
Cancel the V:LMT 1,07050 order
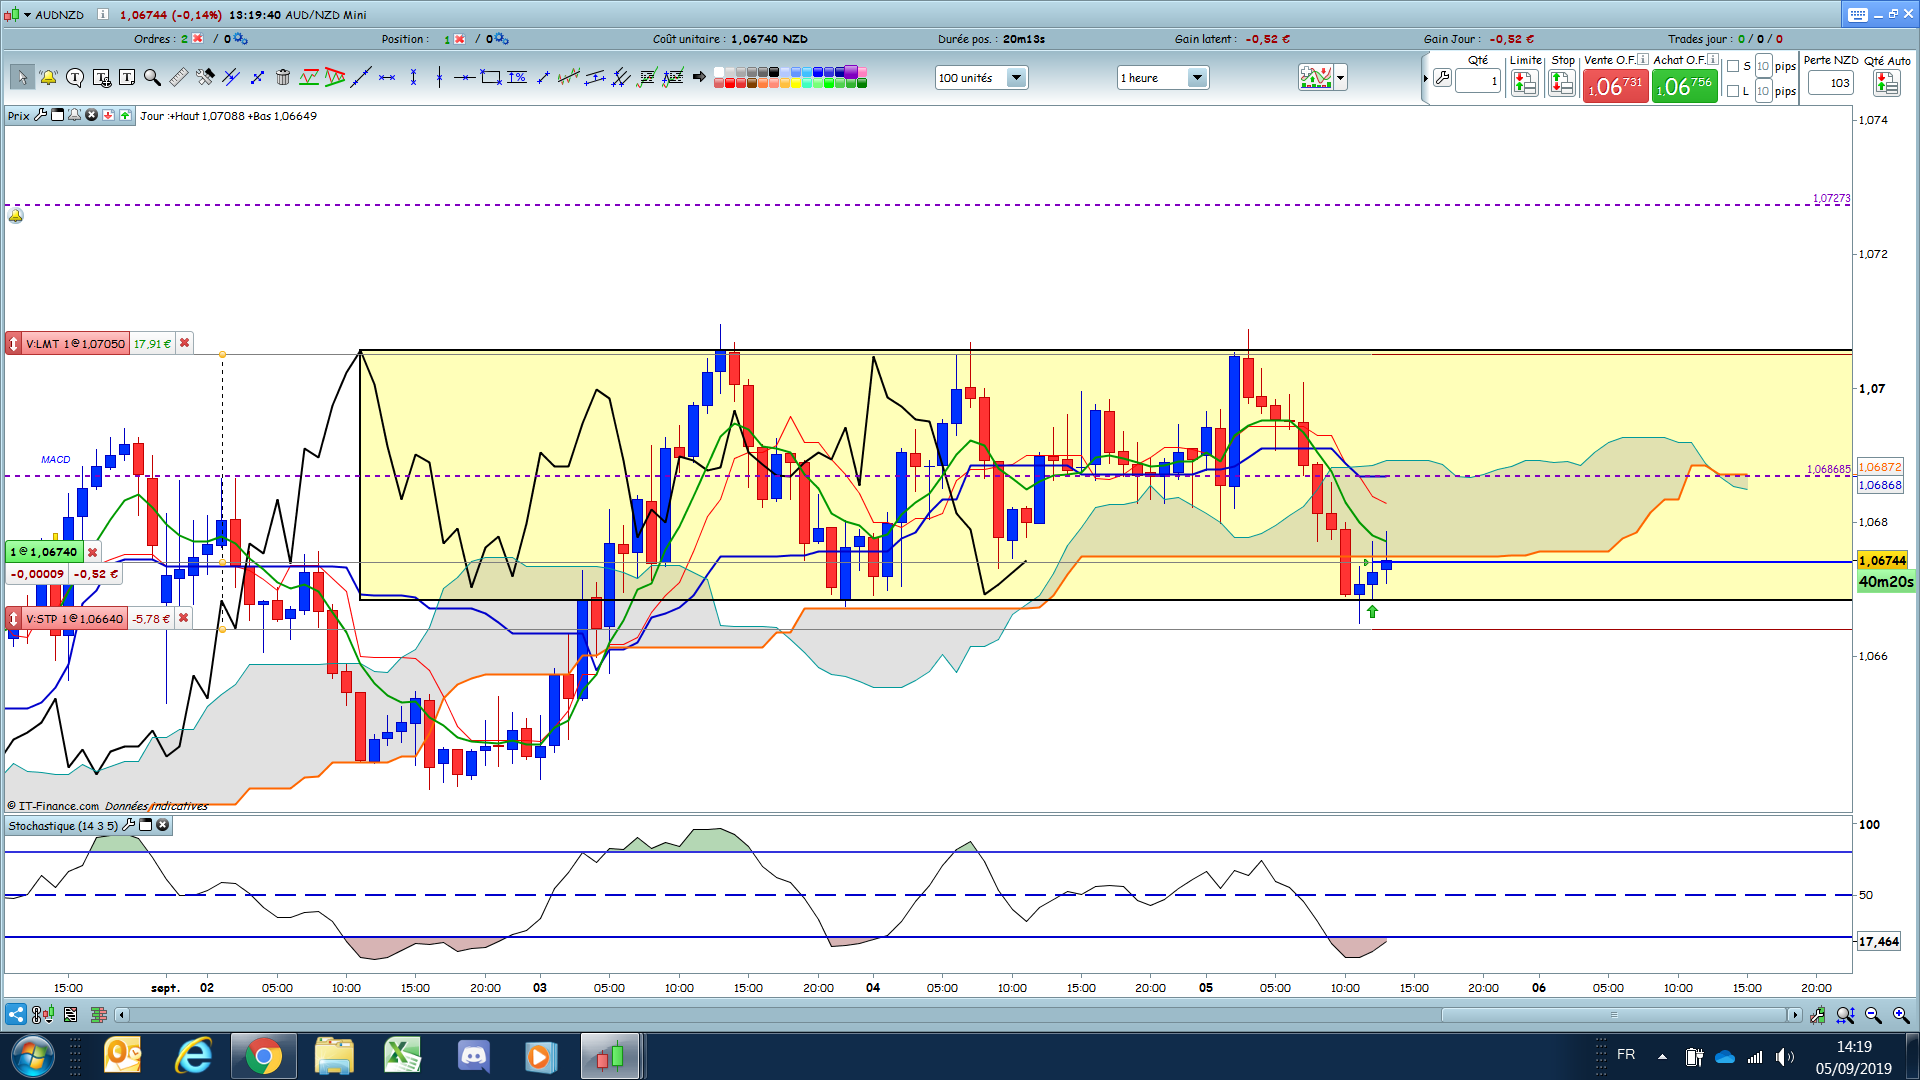click(184, 343)
